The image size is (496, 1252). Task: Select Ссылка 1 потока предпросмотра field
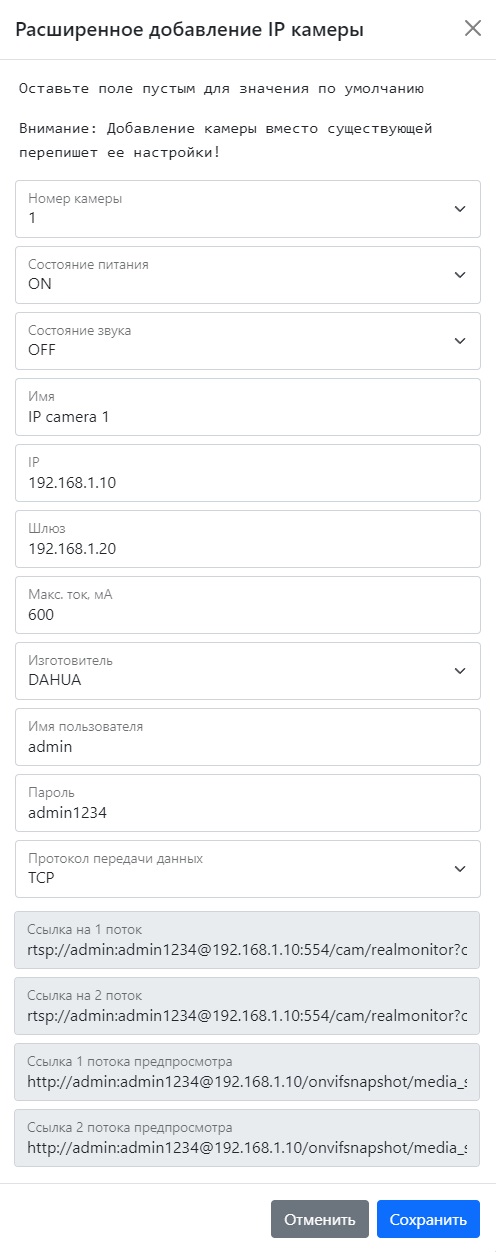point(248,1072)
